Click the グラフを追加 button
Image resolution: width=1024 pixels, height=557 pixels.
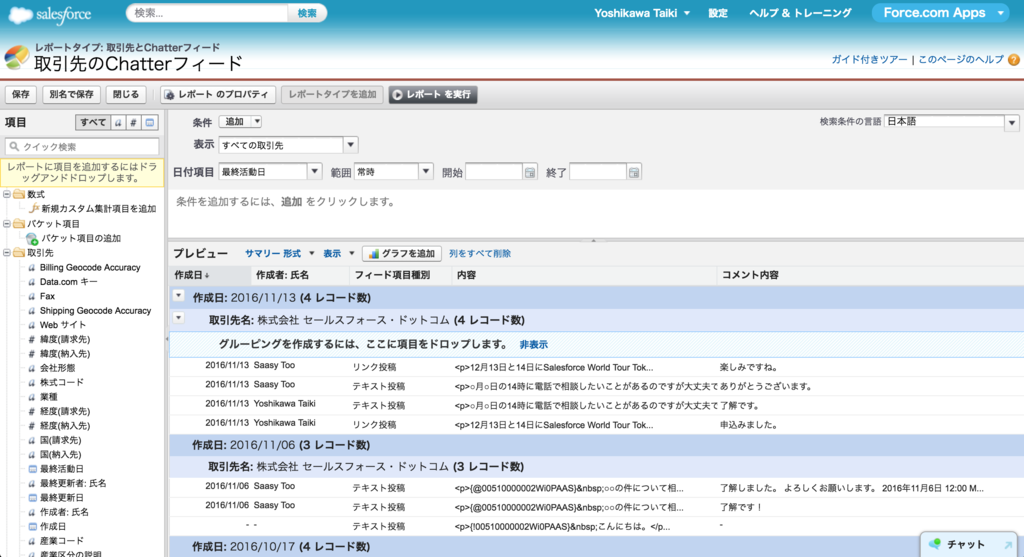pyautogui.click(x=402, y=253)
